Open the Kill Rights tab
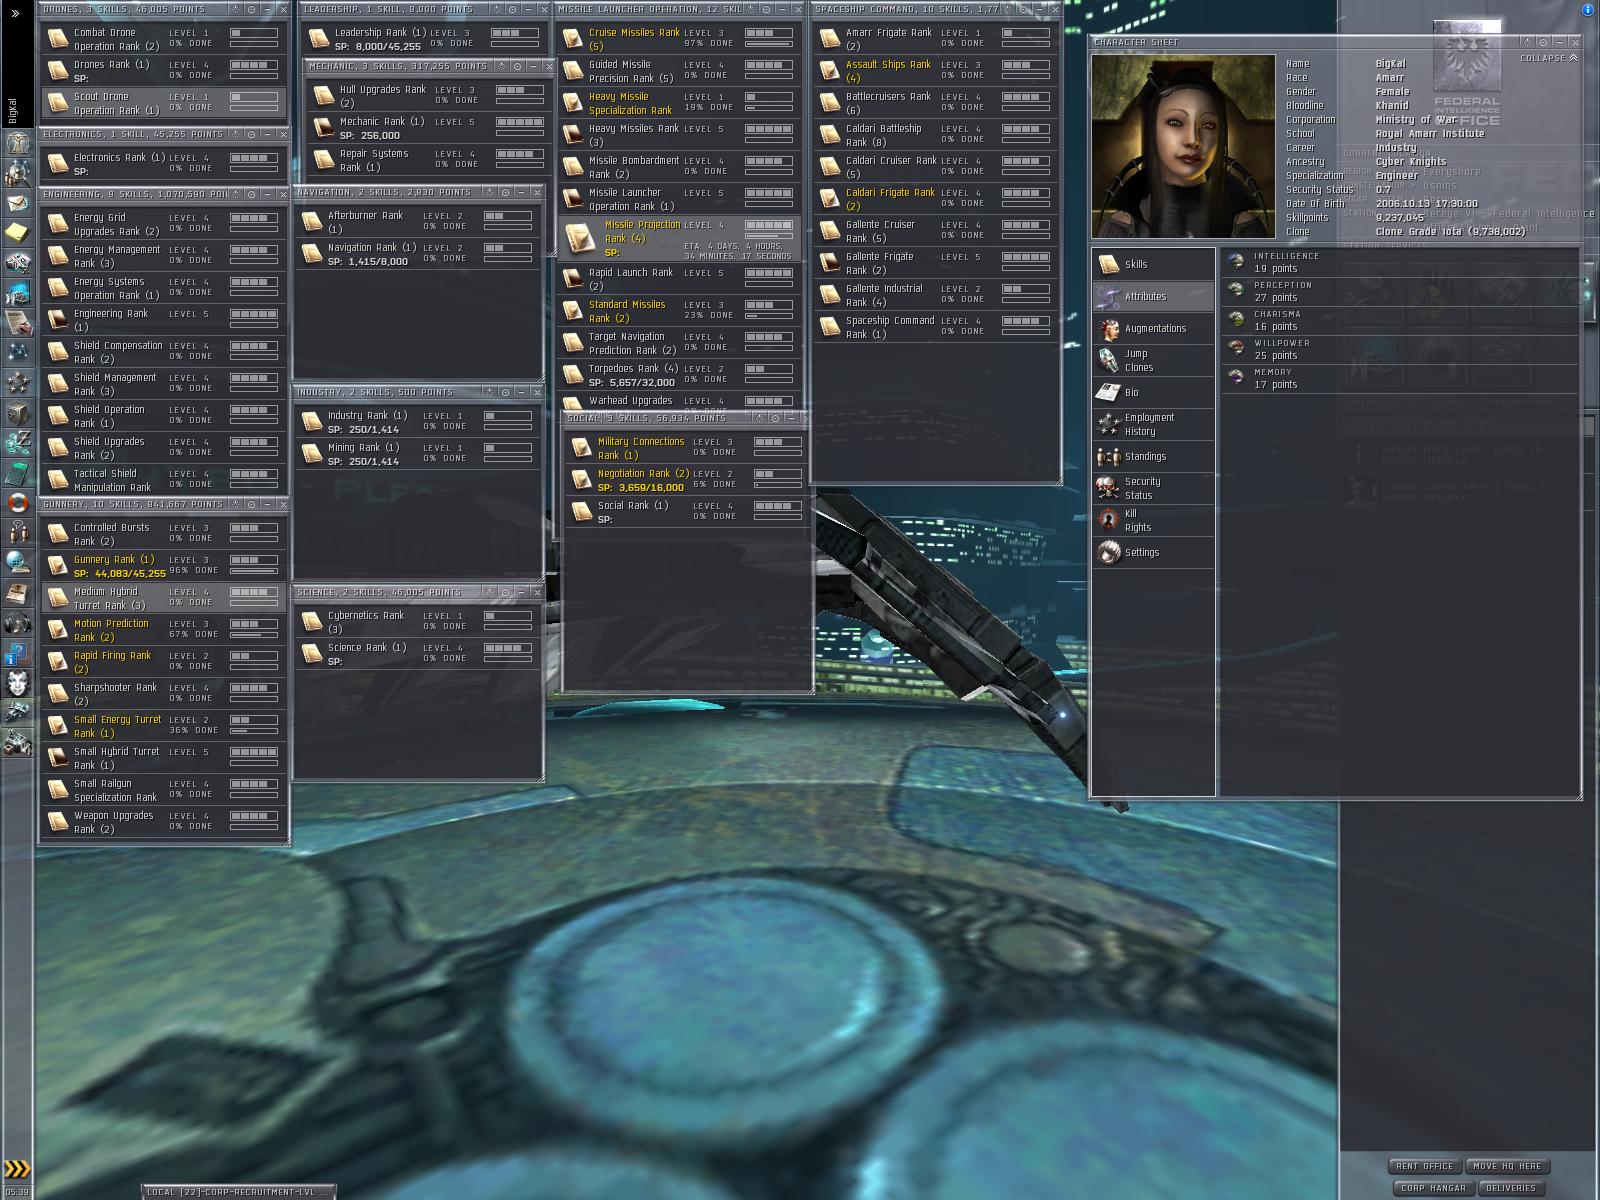Screen dimensions: 1600x1200 pos(1153,520)
